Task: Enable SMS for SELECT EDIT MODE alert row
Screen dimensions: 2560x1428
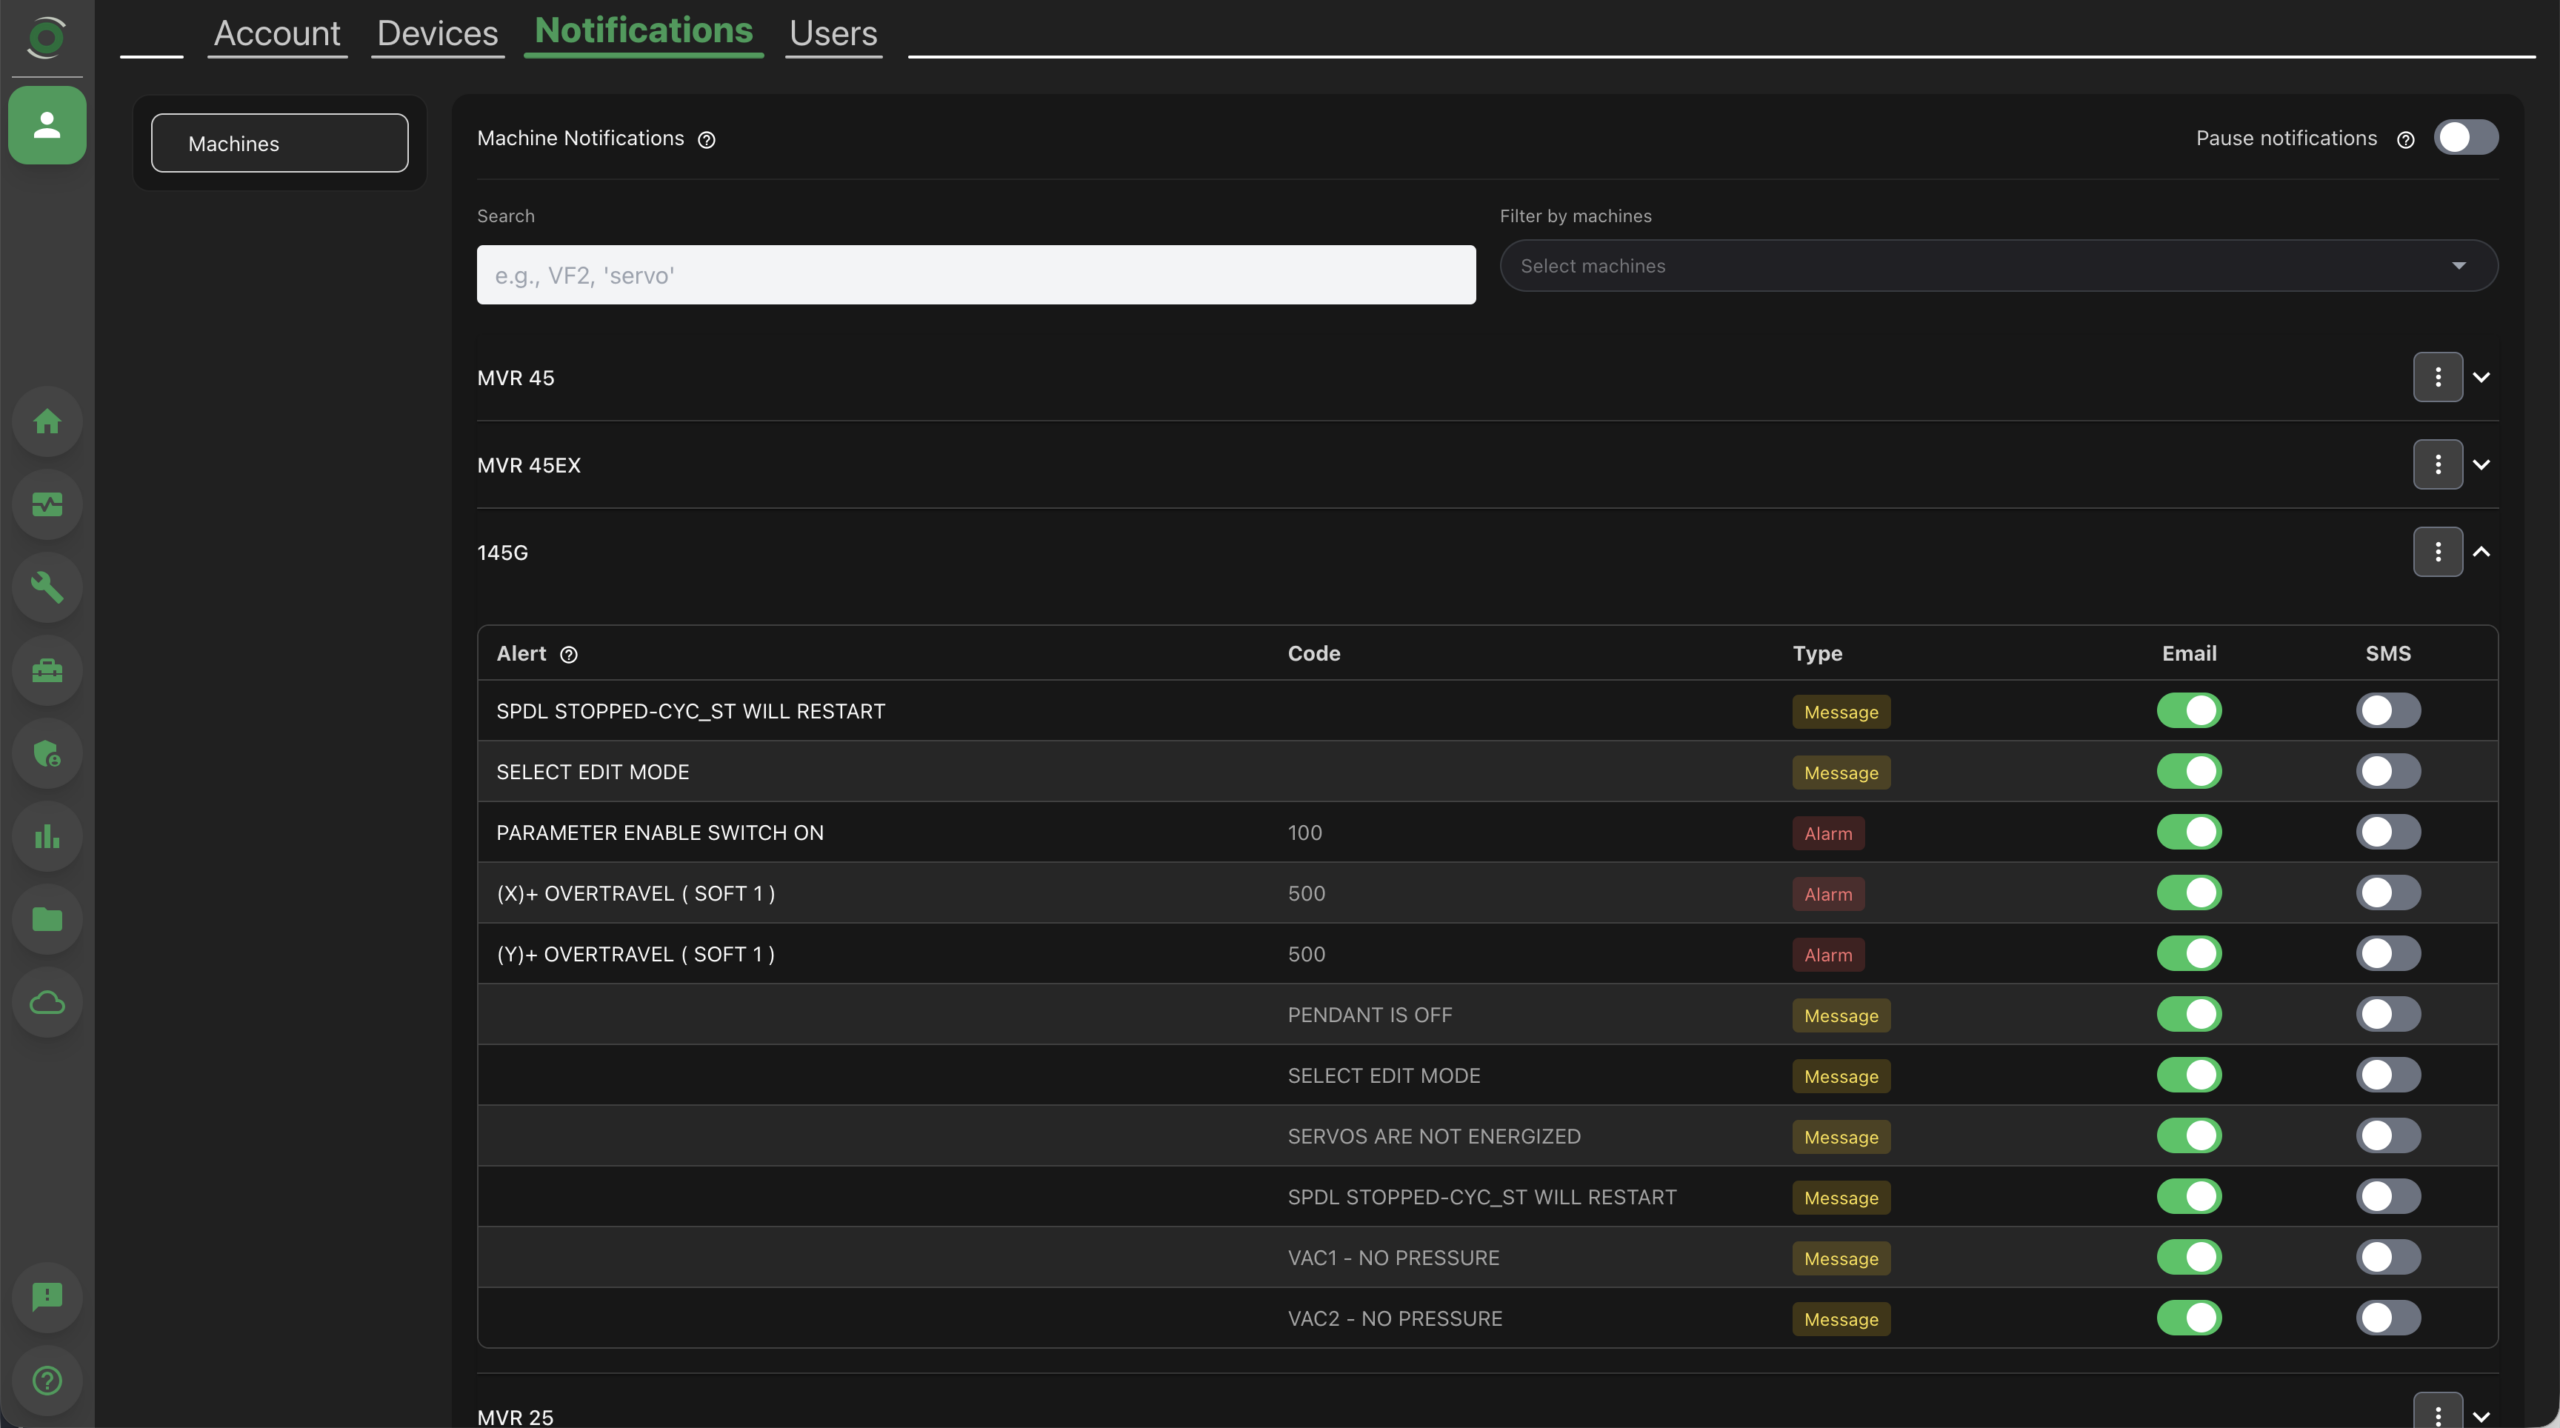Action: pos(2388,772)
